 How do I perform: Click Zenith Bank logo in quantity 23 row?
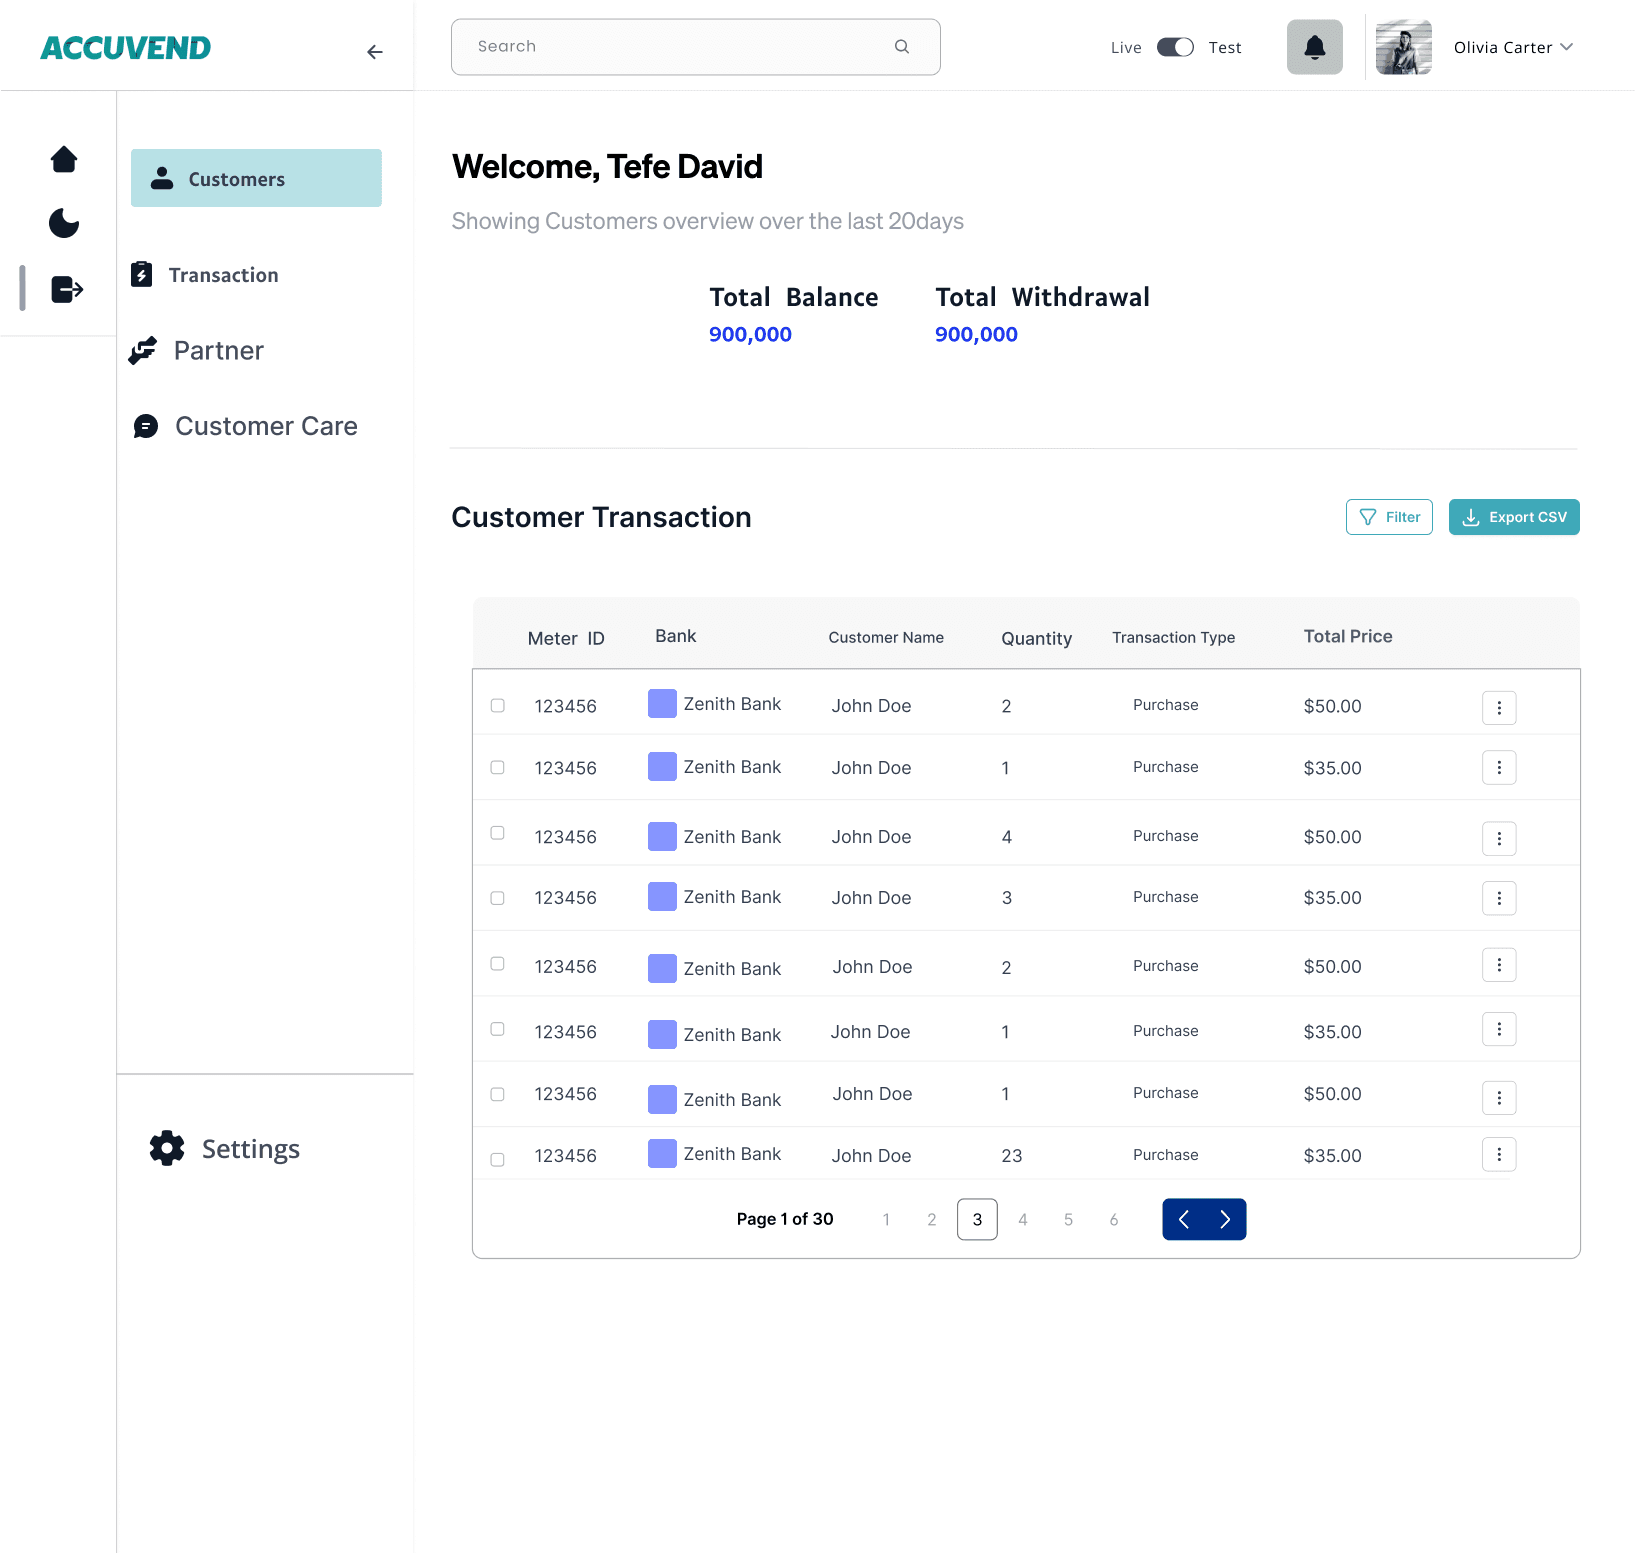[662, 1154]
